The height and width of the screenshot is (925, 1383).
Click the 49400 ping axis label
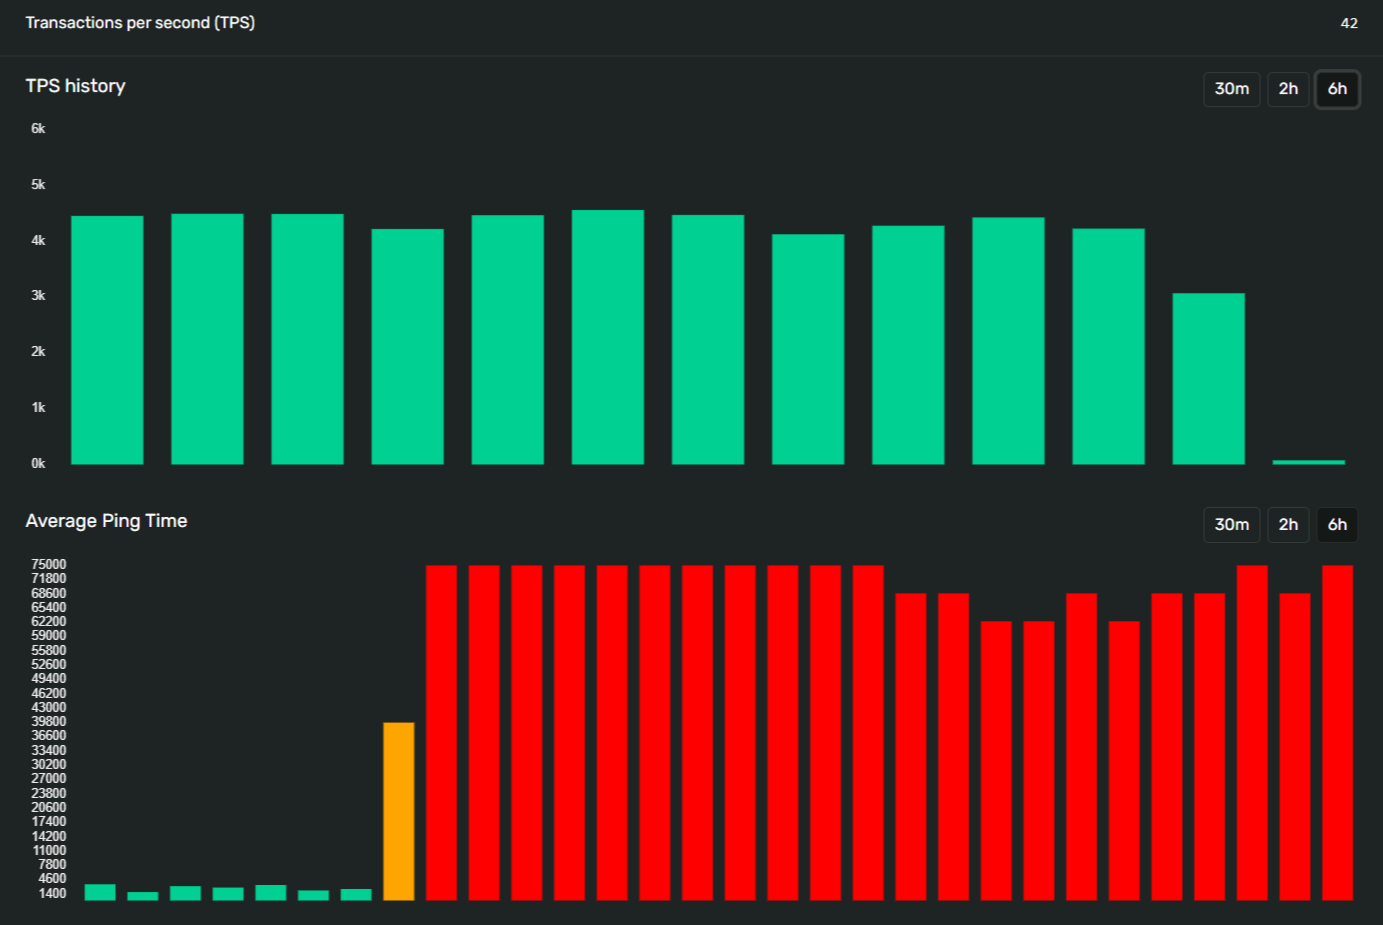click(48, 678)
